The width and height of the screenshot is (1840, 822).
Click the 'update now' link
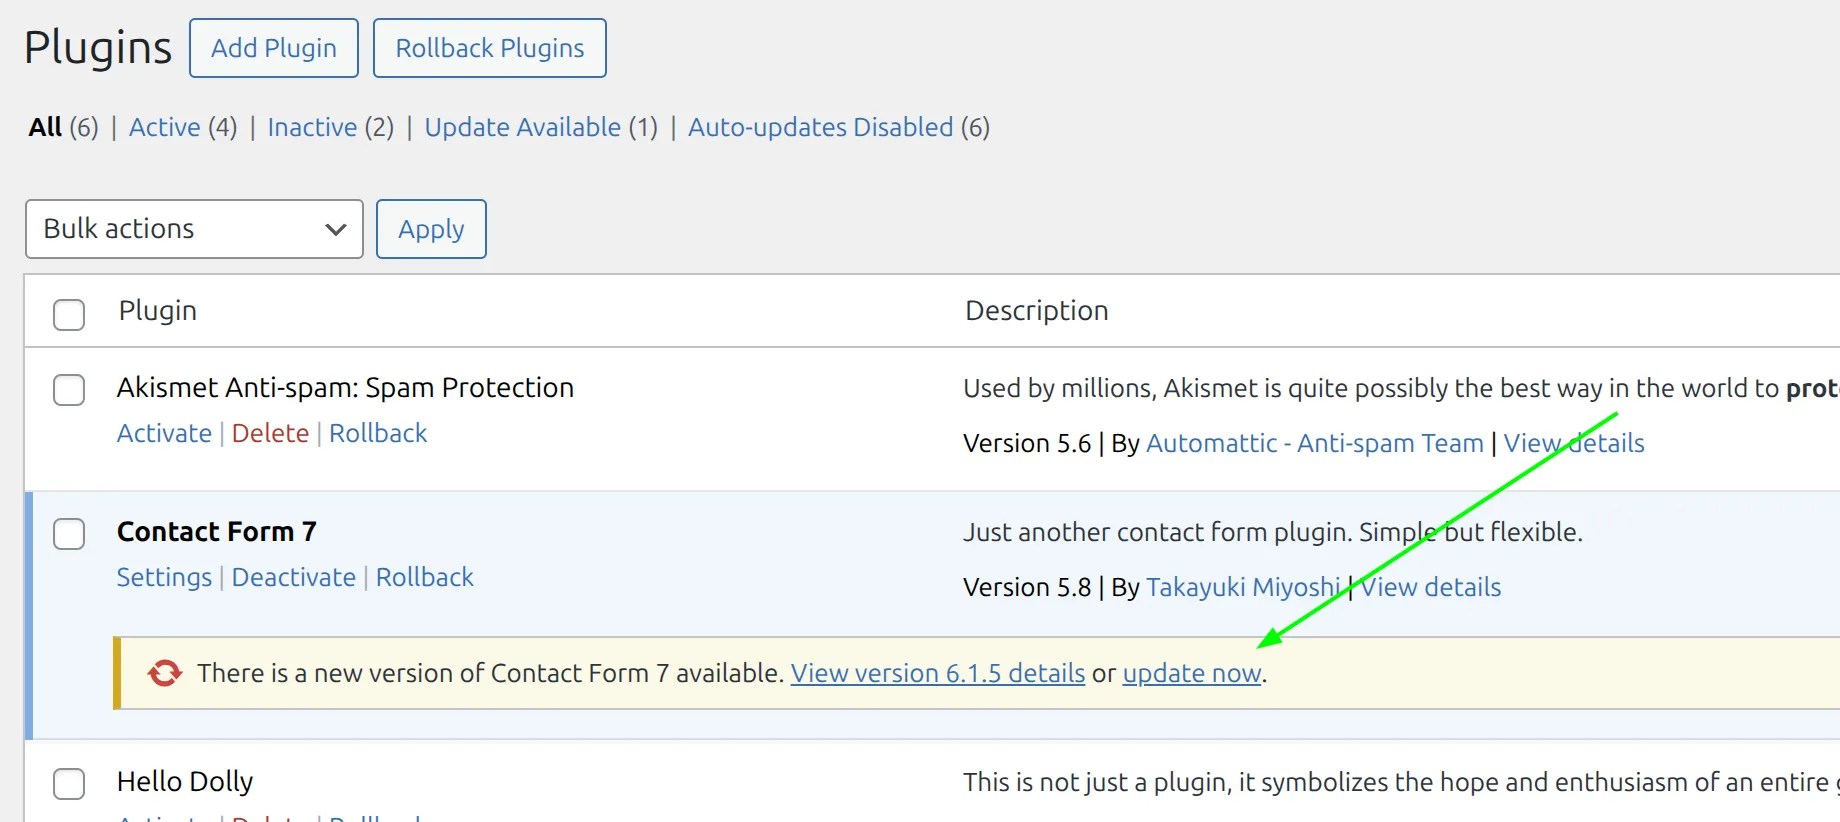coord(1191,673)
